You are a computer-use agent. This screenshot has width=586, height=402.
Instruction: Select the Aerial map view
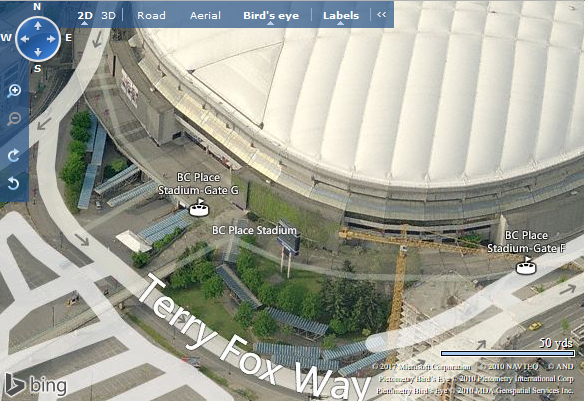click(205, 16)
